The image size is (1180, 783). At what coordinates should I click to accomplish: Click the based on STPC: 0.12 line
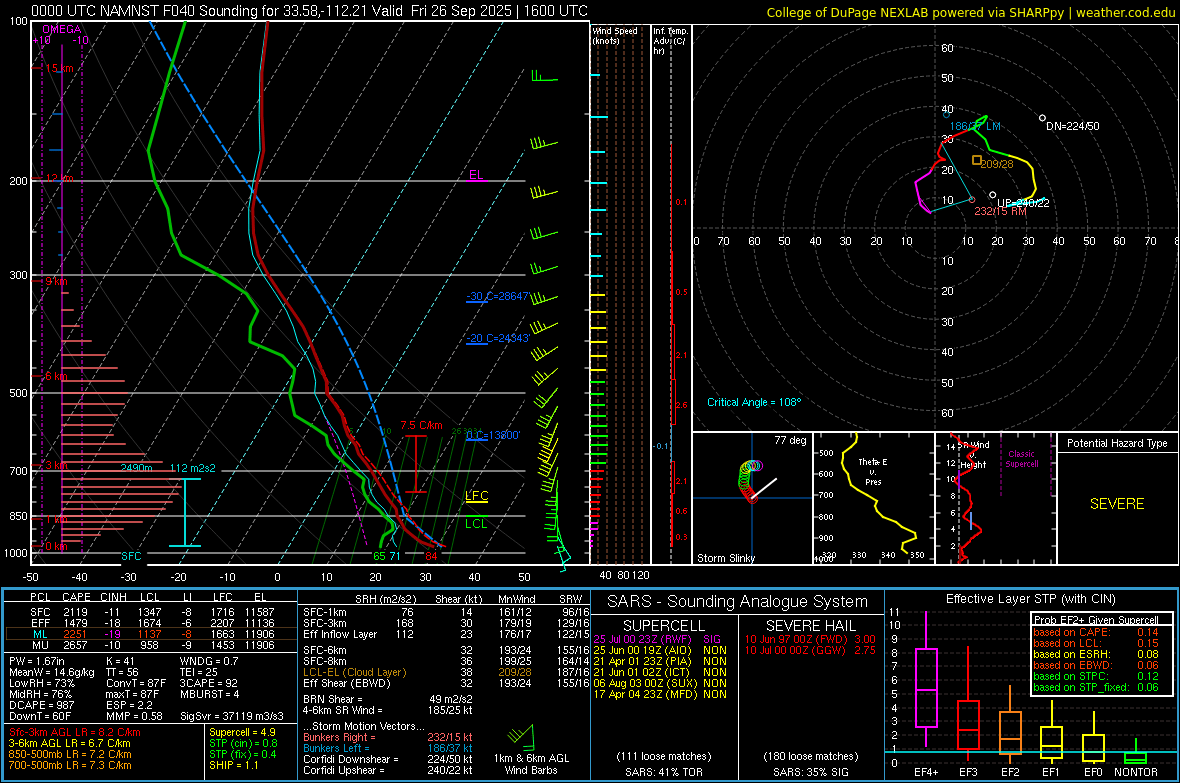[1096, 676]
